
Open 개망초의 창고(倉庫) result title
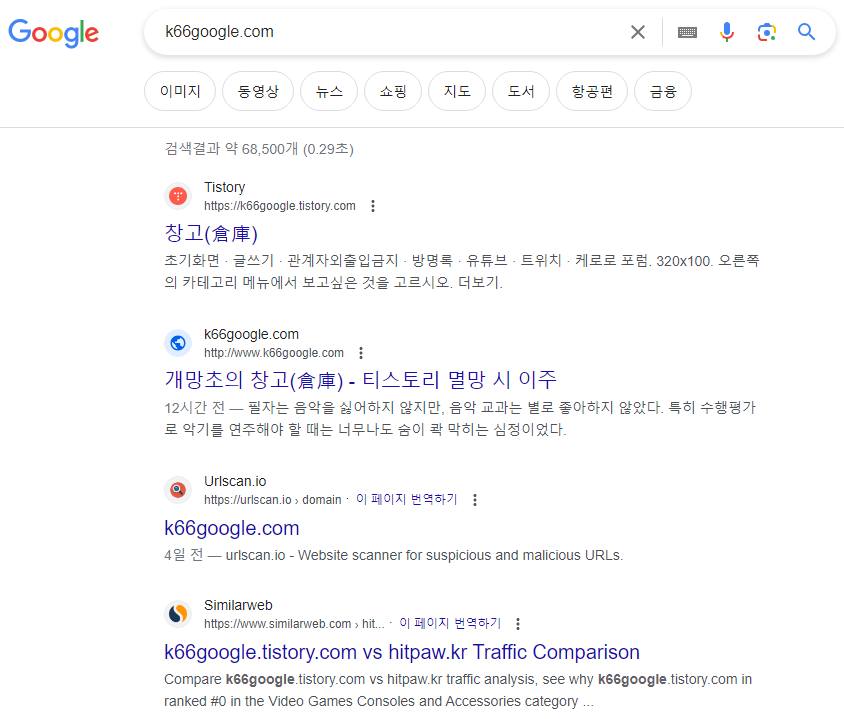[360, 380]
